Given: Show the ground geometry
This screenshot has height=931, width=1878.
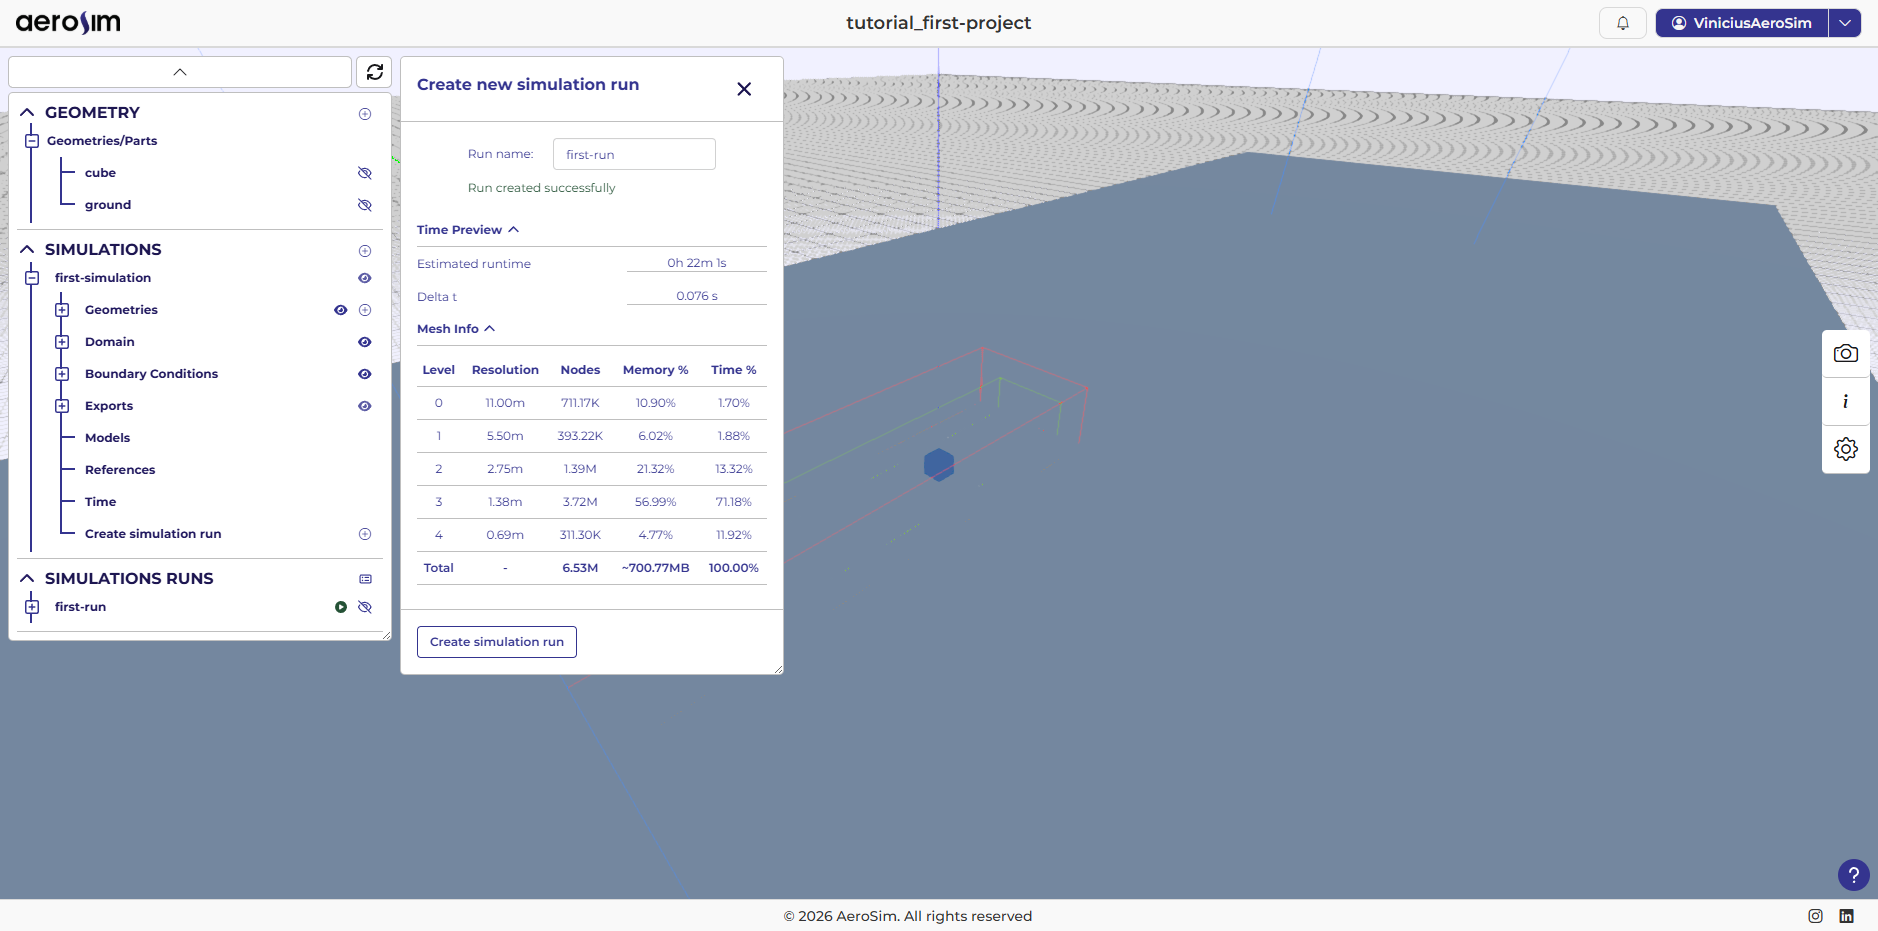Looking at the screenshot, I should (364, 205).
